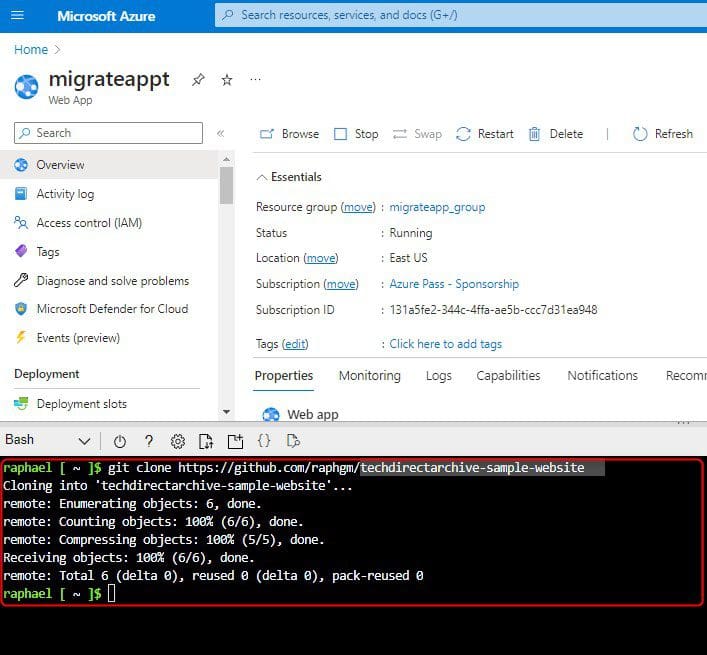Click the web preview icon in Cloud Shell
This screenshot has height=655, width=707.
coord(293,440)
